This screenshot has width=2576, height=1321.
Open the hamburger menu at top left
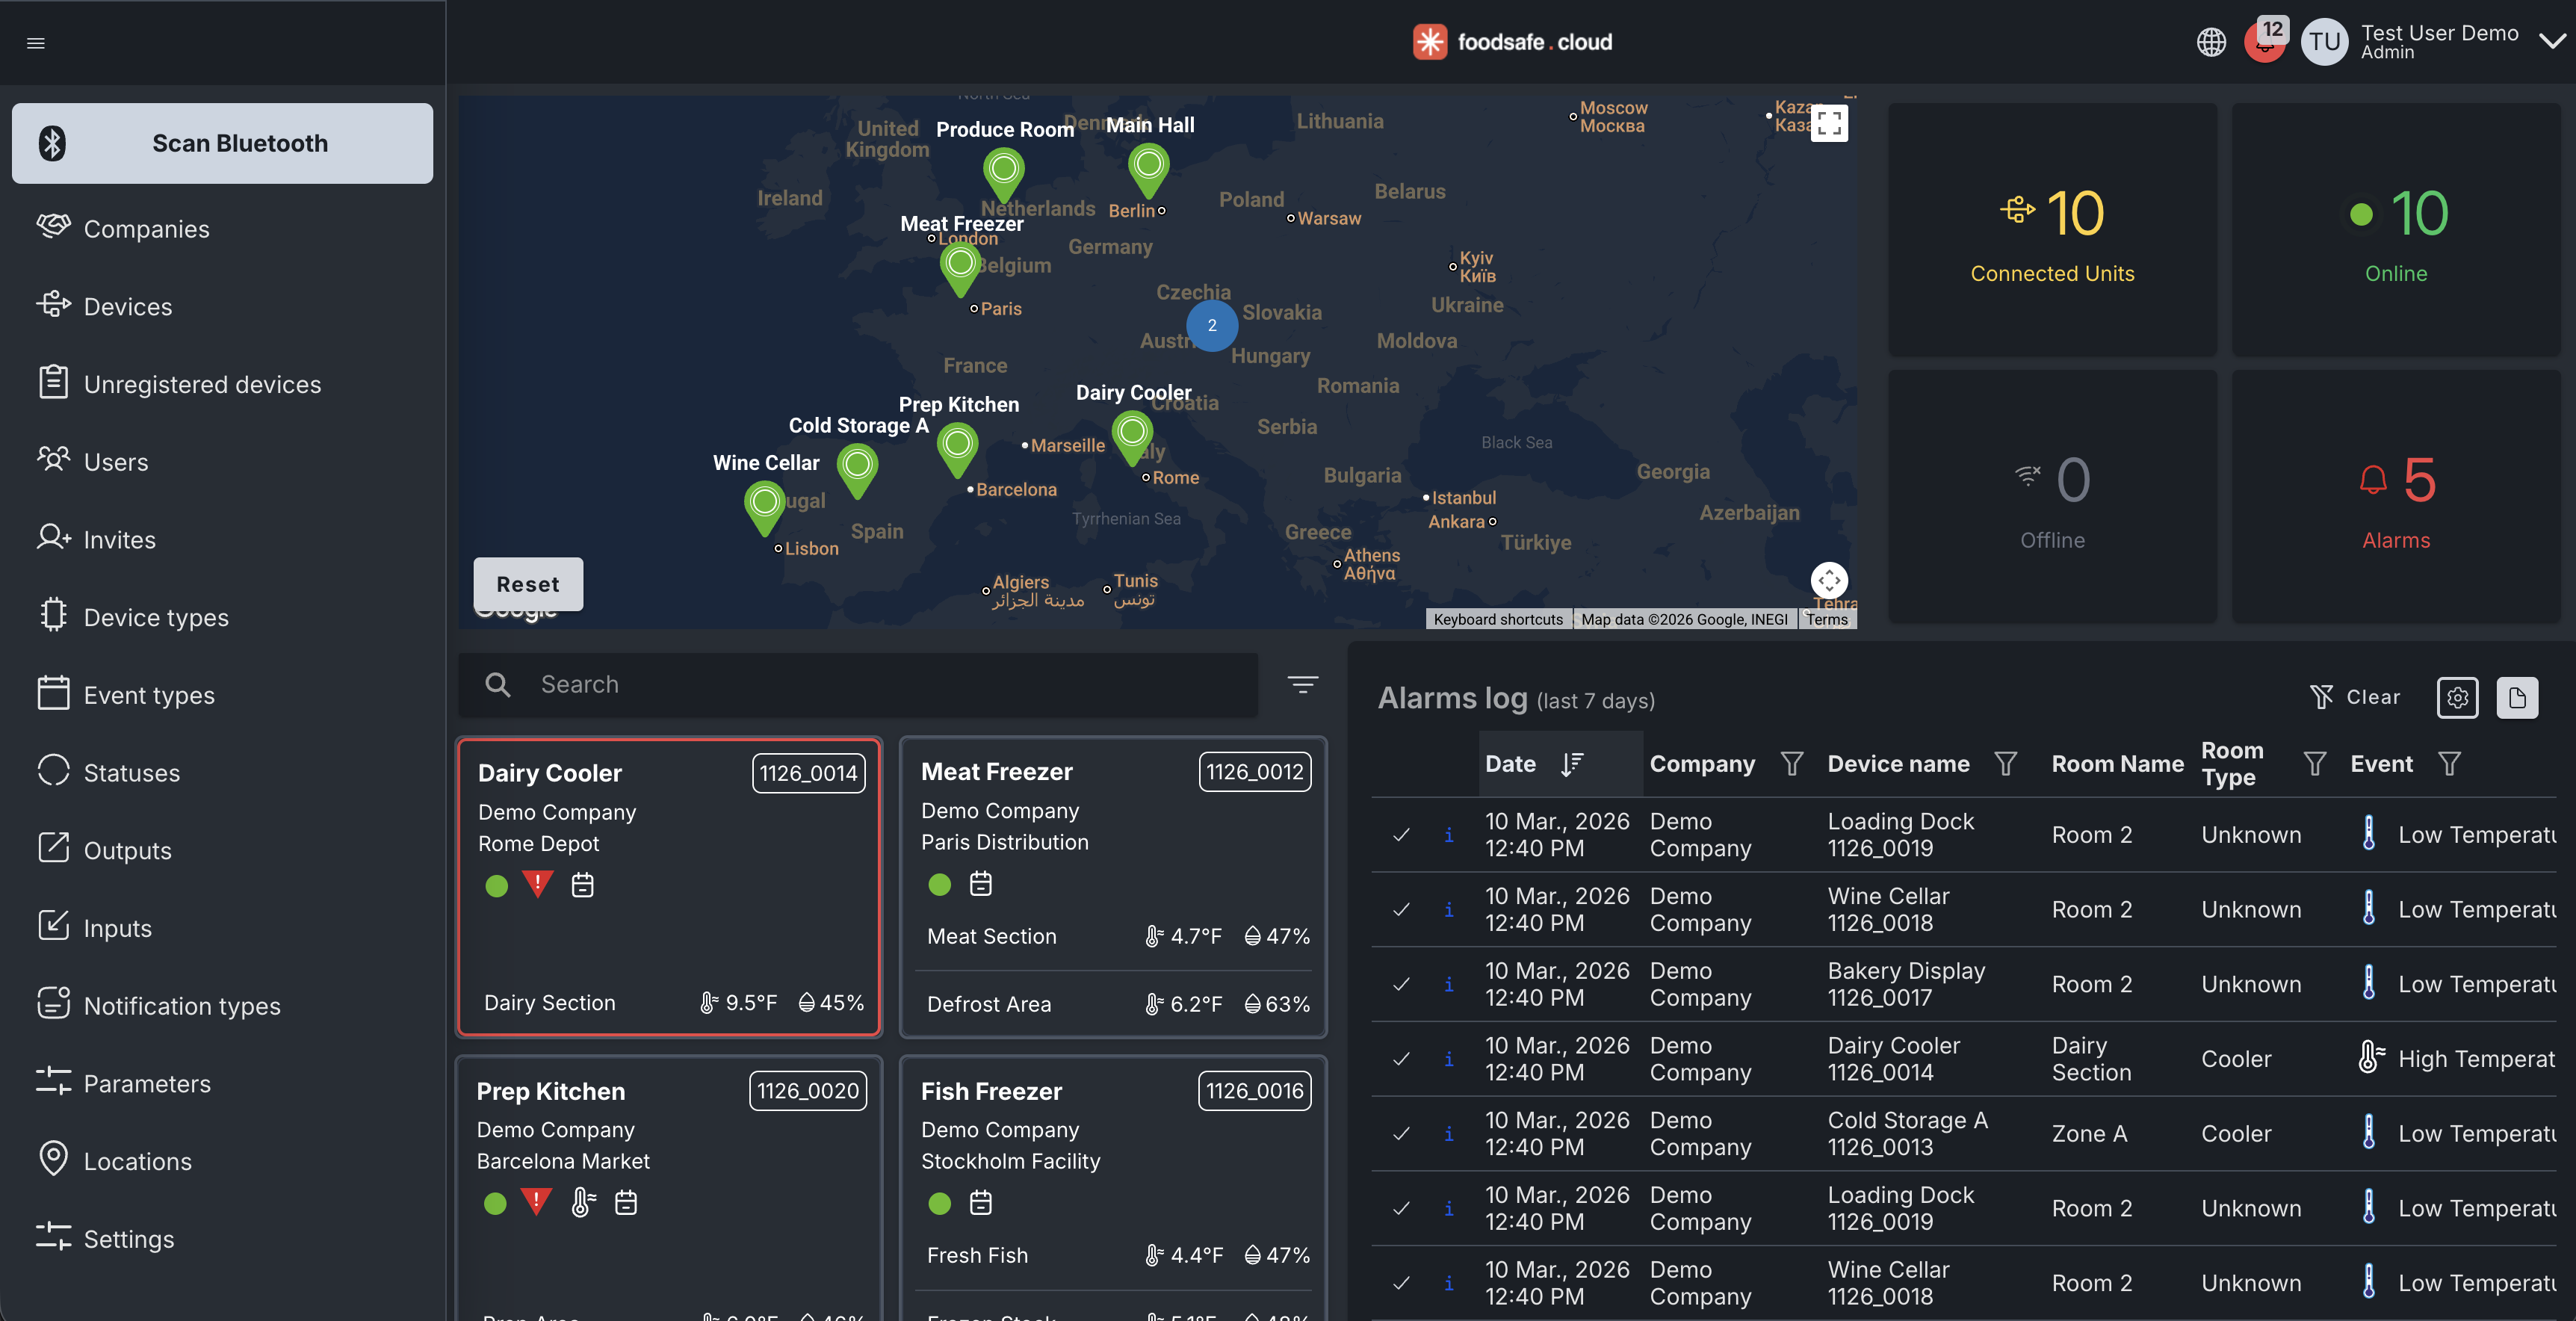tap(36, 43)
